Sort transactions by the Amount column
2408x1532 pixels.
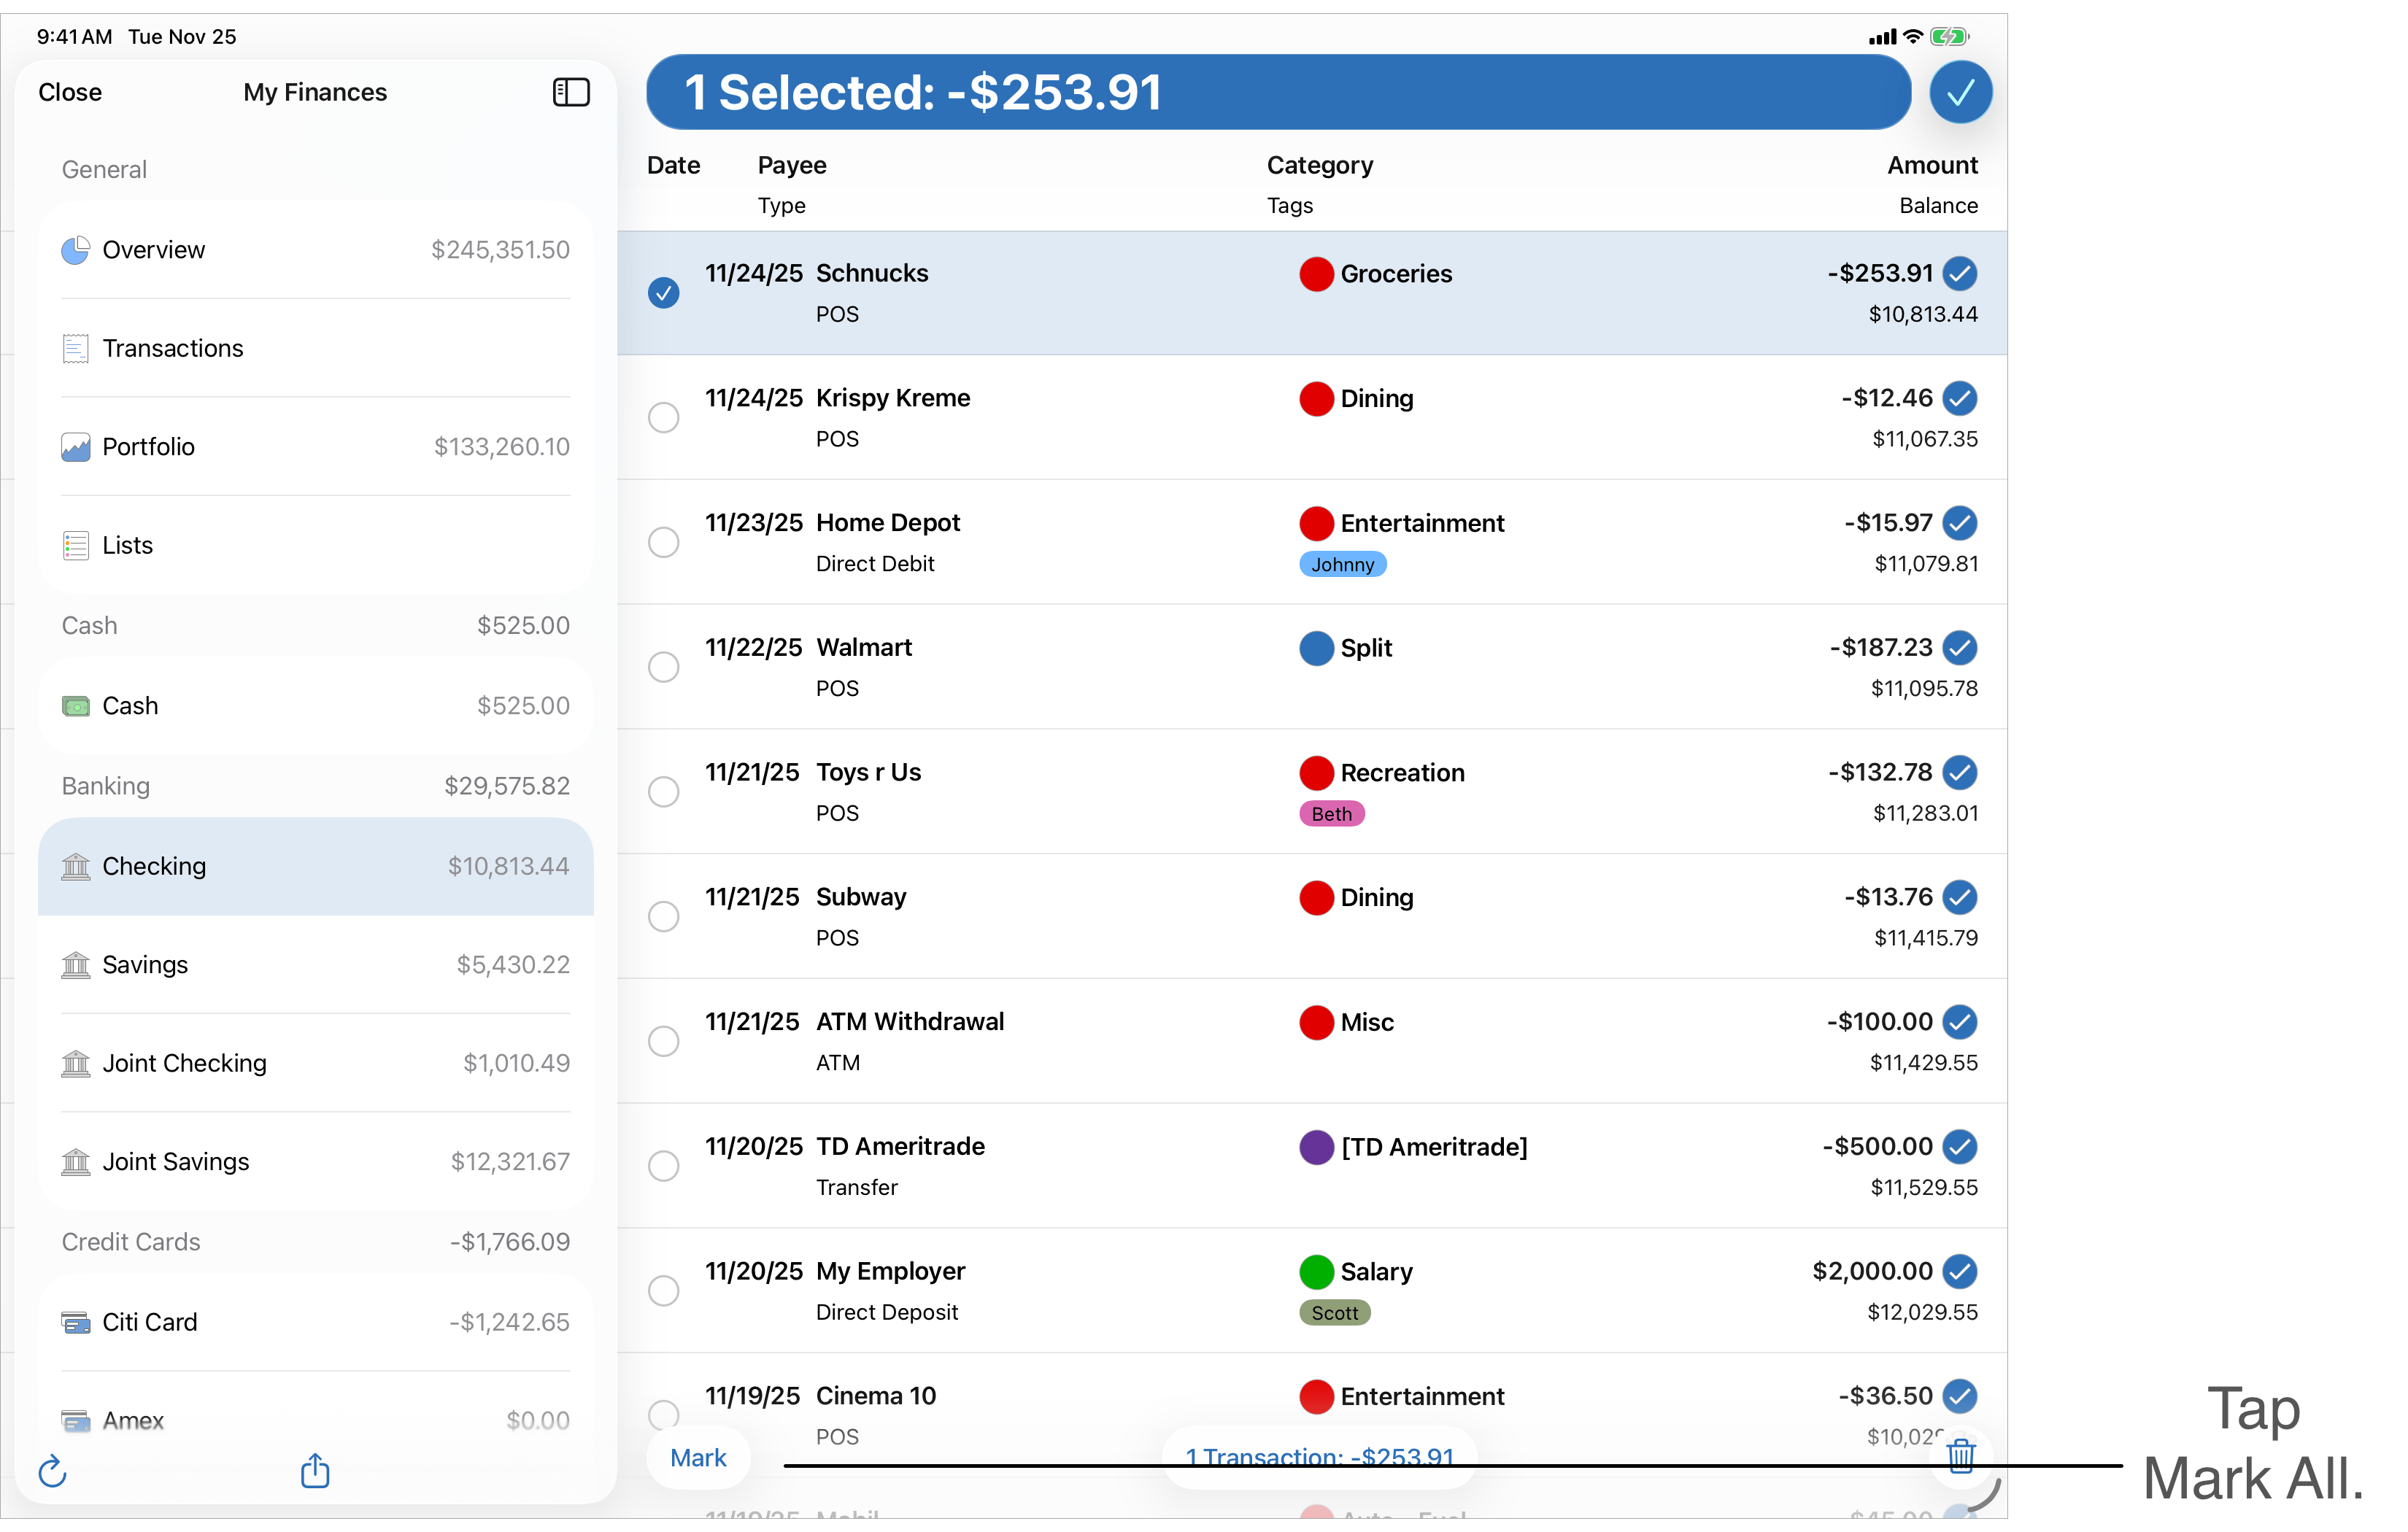pos(1932,165)
